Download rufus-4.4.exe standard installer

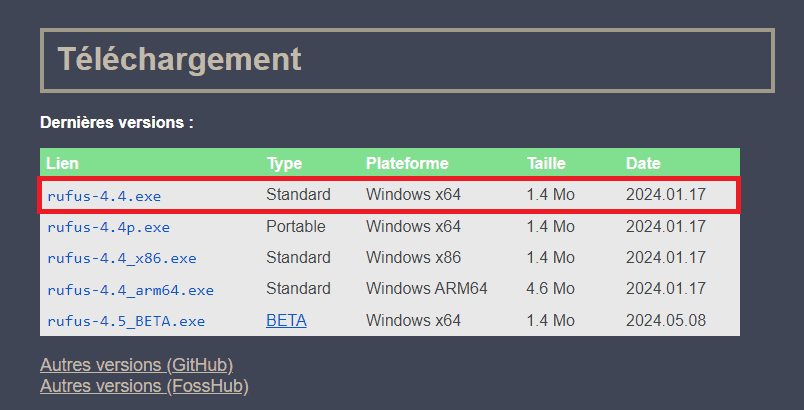[x=104, y=196]
